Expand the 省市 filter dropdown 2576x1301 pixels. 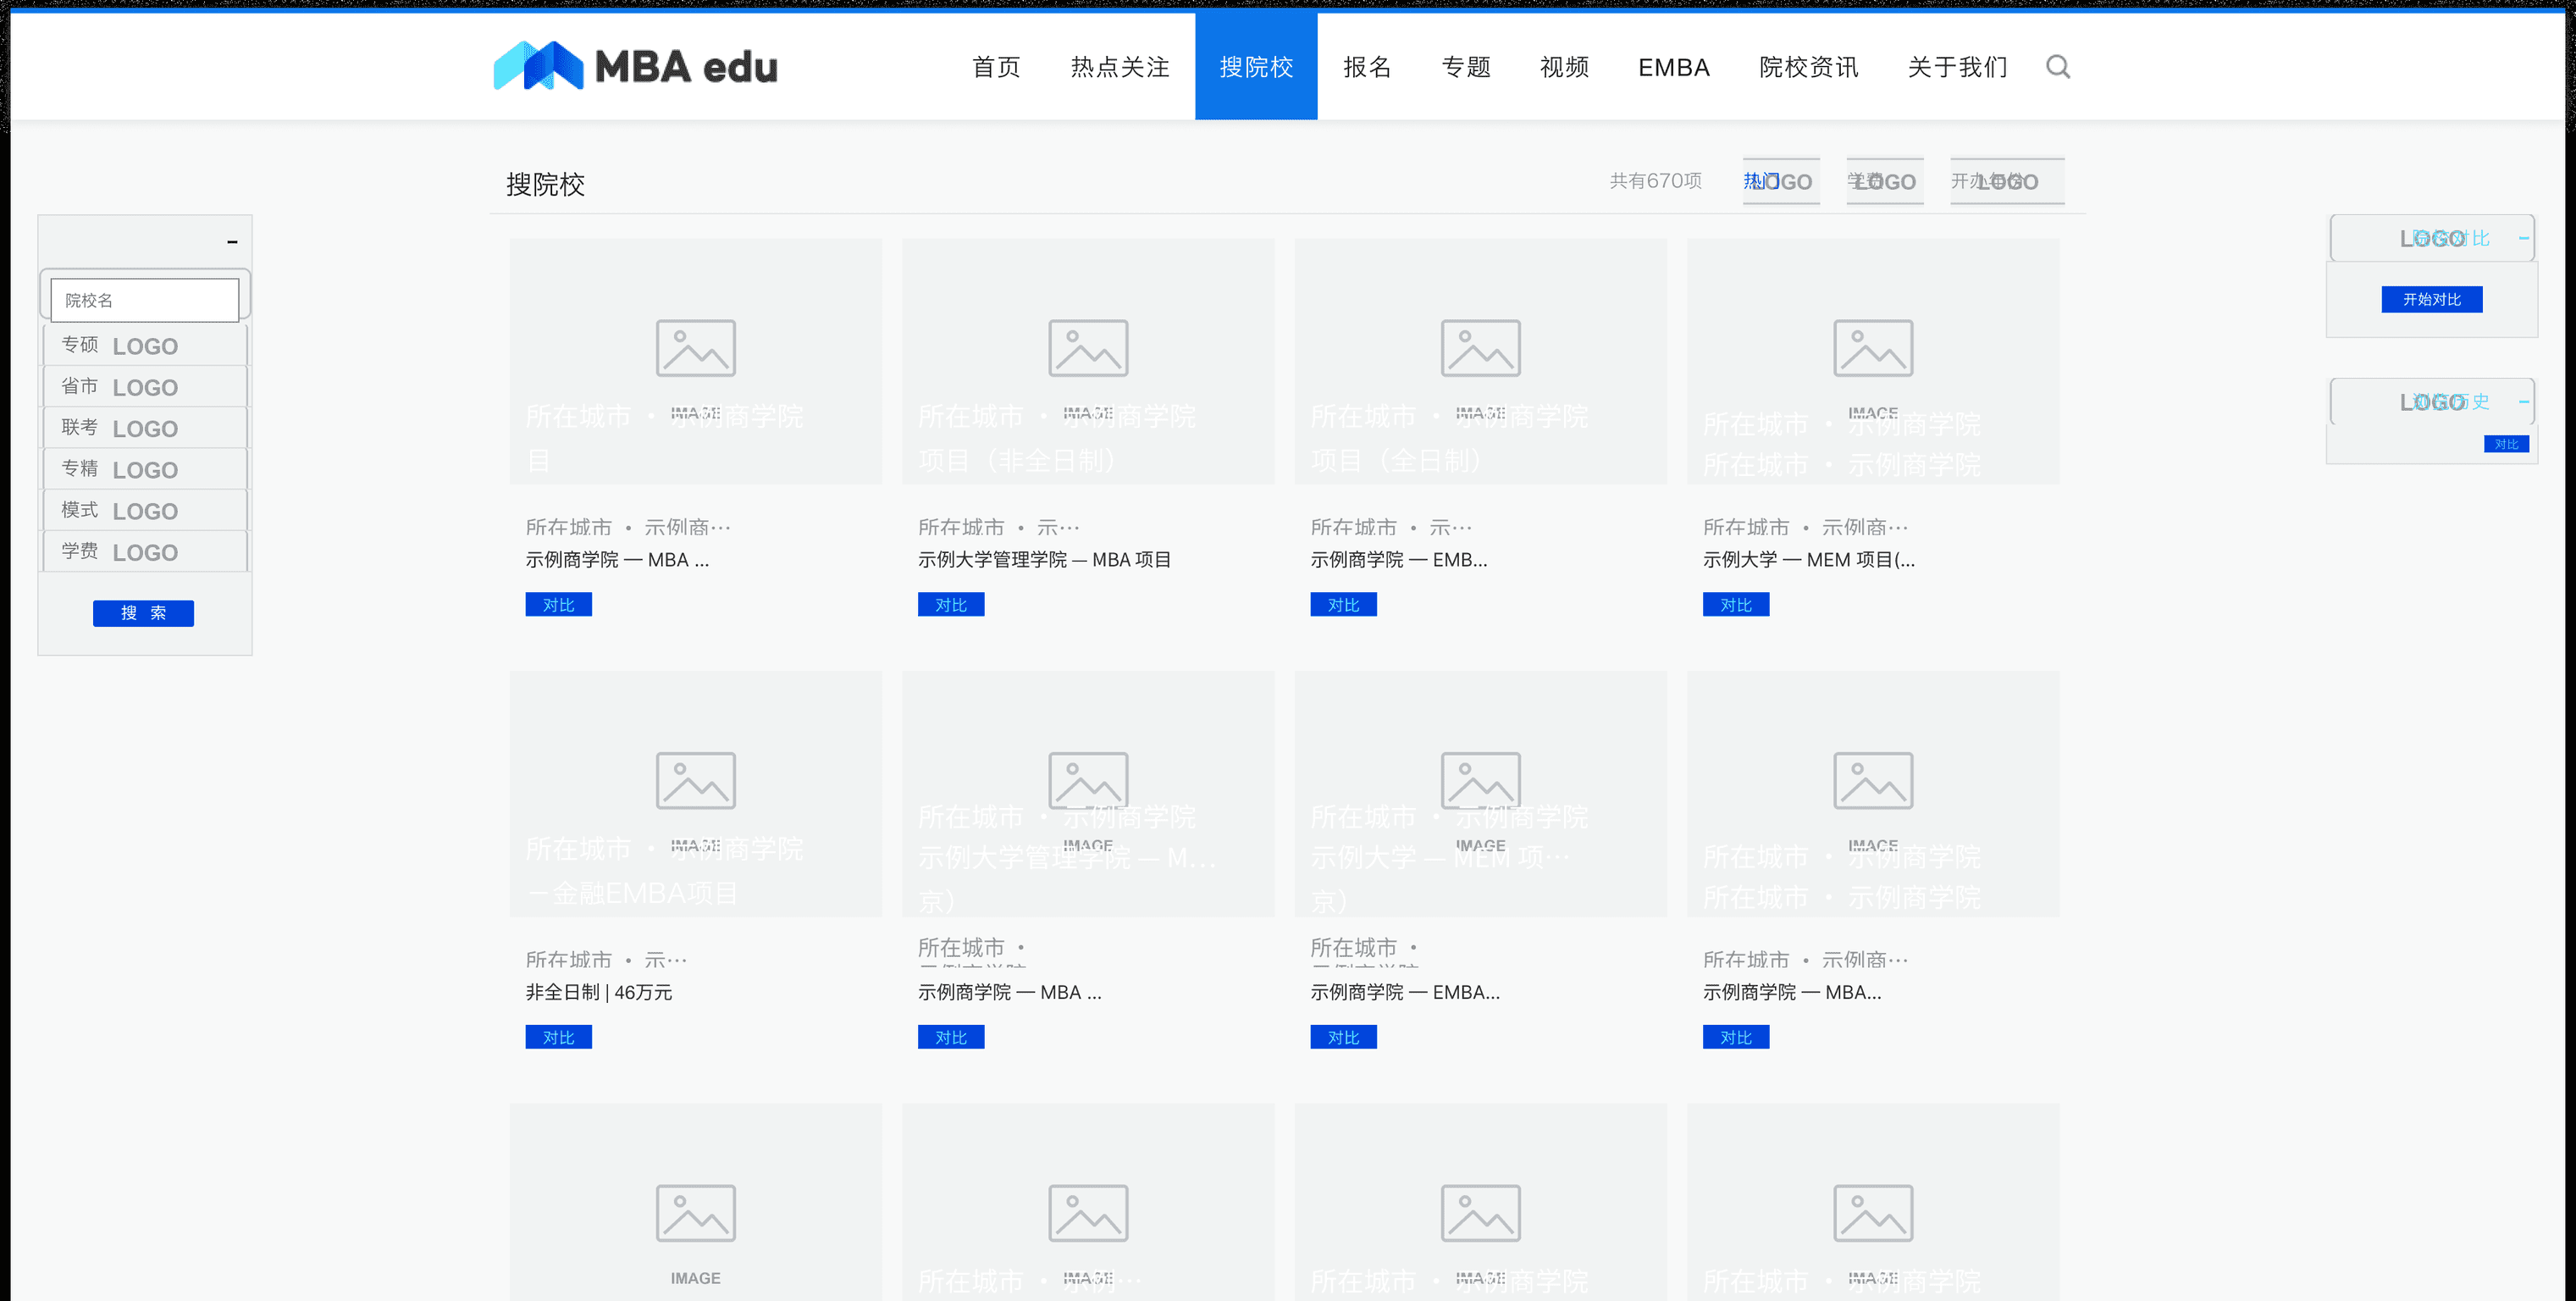145,386
